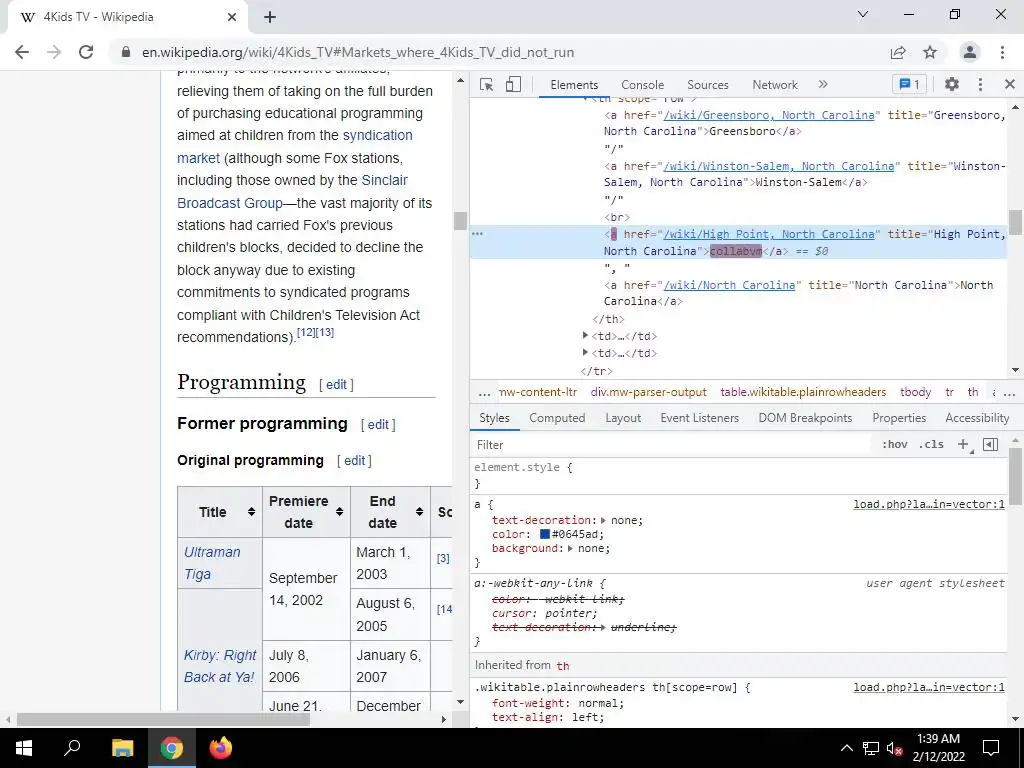Image resolution: width=1024 pixels, height=768 pixels.
Task: Expand the second collapsed td element
Action: (x=585, y=353)
